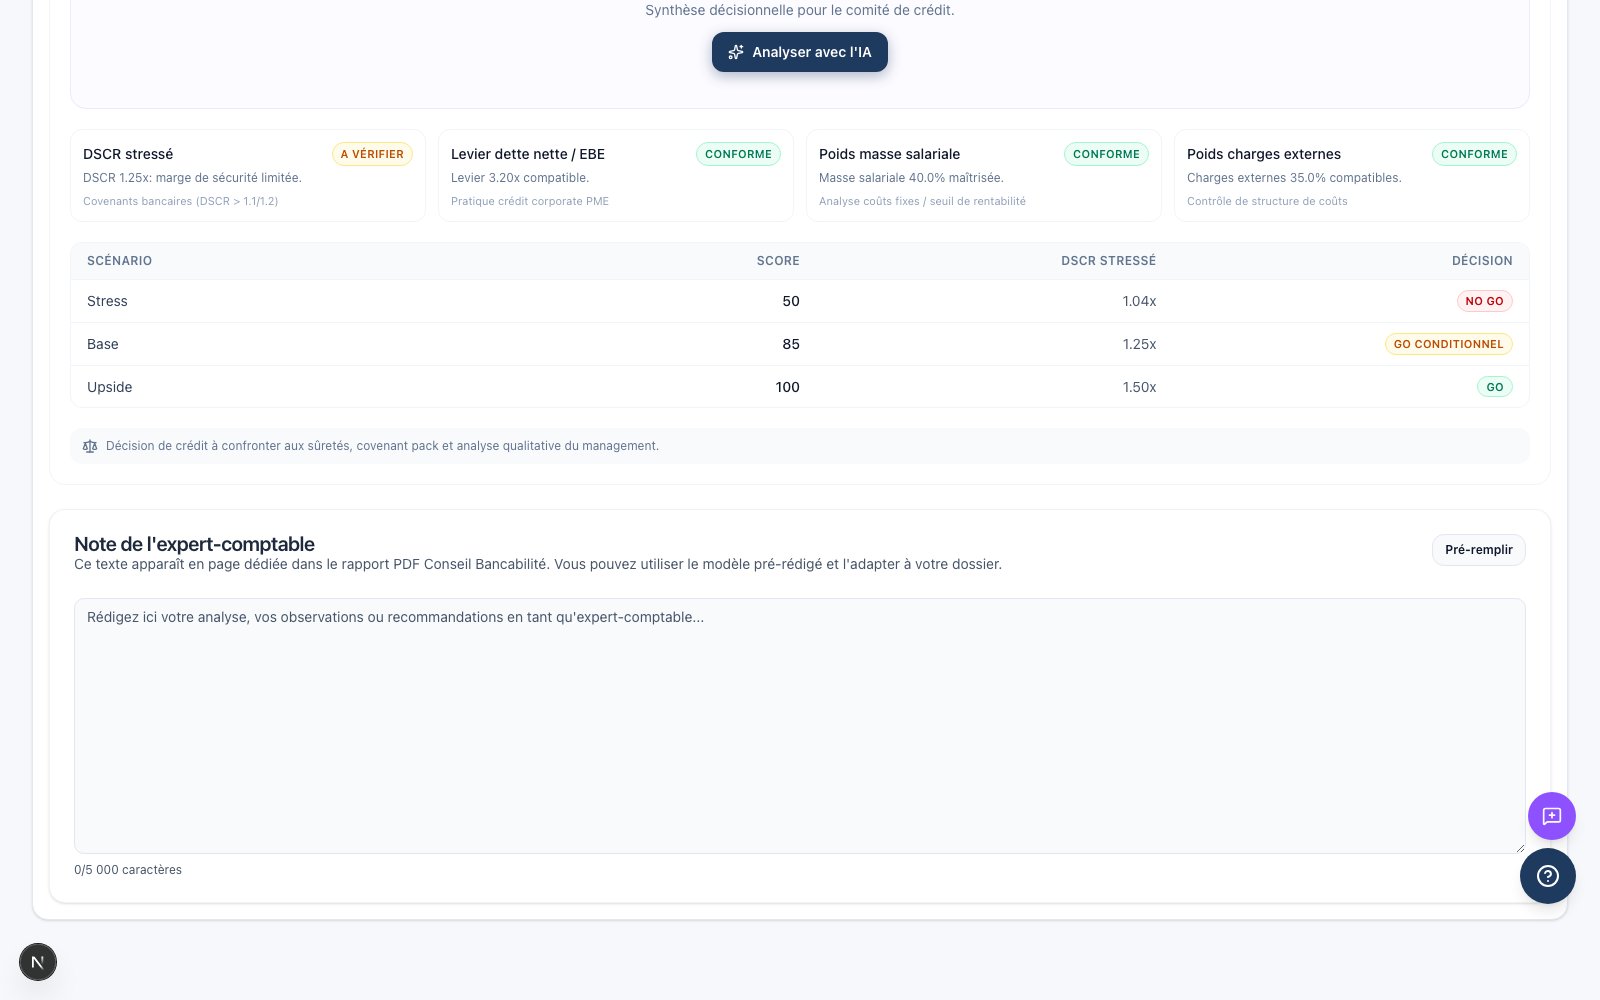
Task: Select the Base scenario row label
Action: point(103,344)
